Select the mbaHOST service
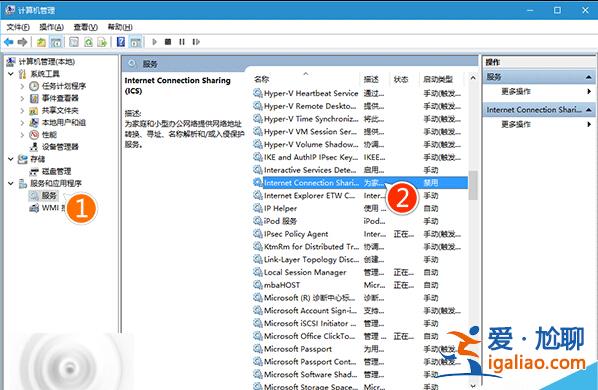598x390 pixels. pos(360,285)
